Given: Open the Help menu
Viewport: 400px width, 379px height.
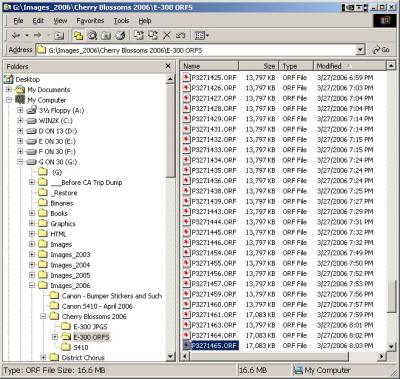Looking at the screenshot, I should pos(145,21).
